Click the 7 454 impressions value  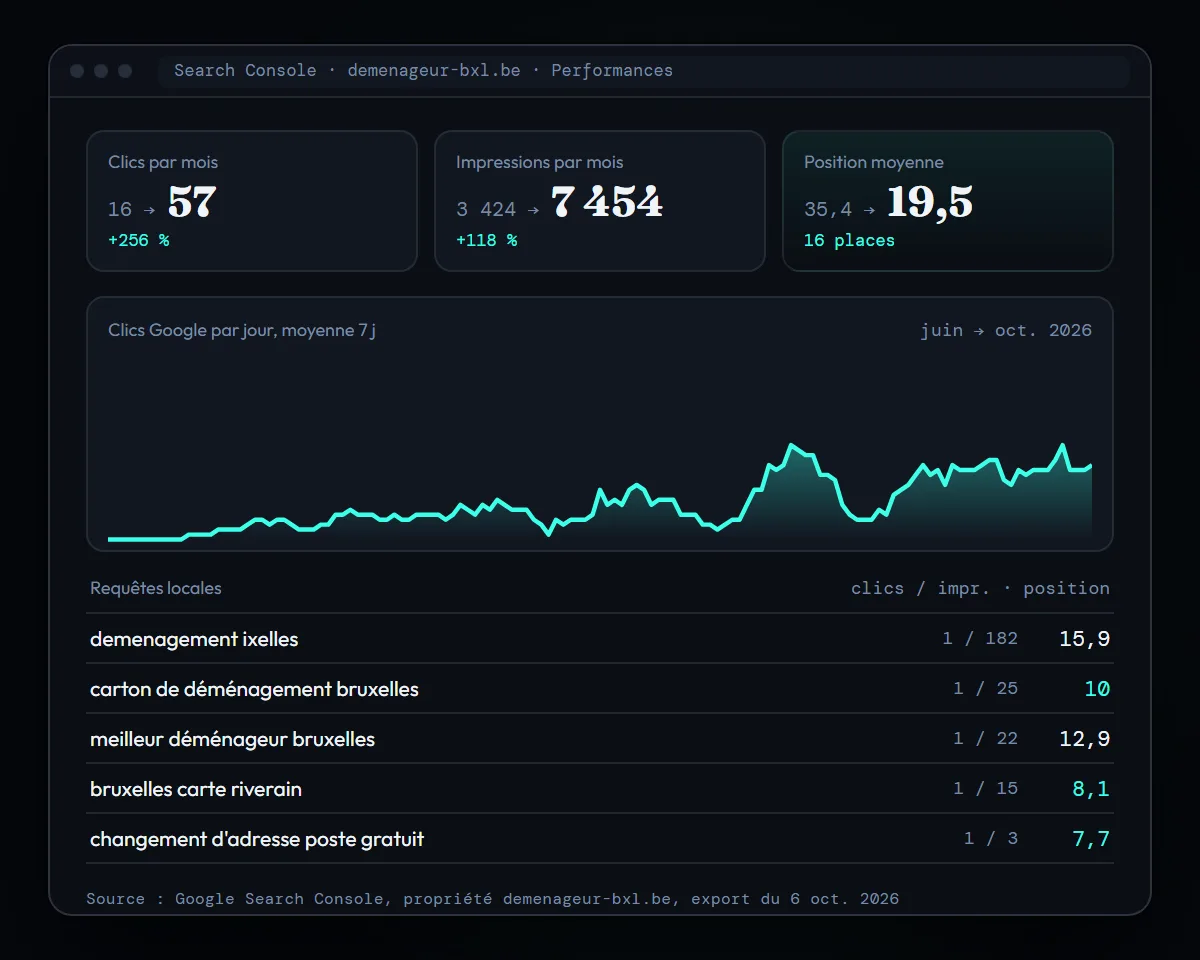pyautogui.click(x=607, y=203)
